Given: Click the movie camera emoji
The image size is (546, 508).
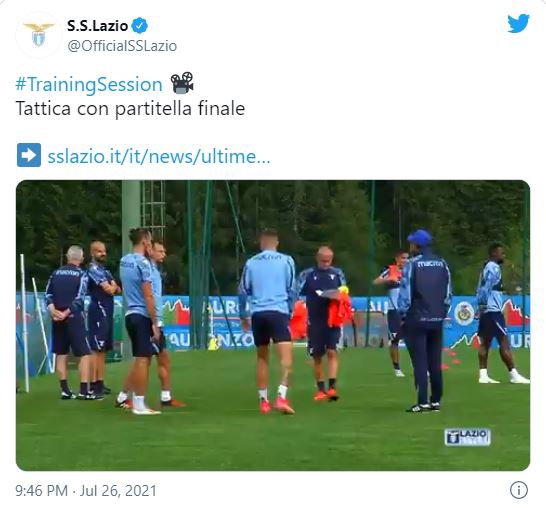Looking at the screenshot, I should point(182,83).
